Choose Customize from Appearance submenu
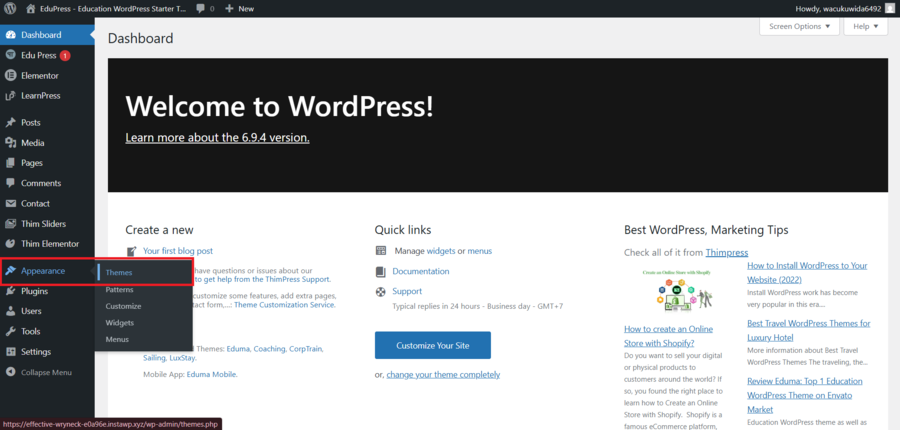 (123, 306)
